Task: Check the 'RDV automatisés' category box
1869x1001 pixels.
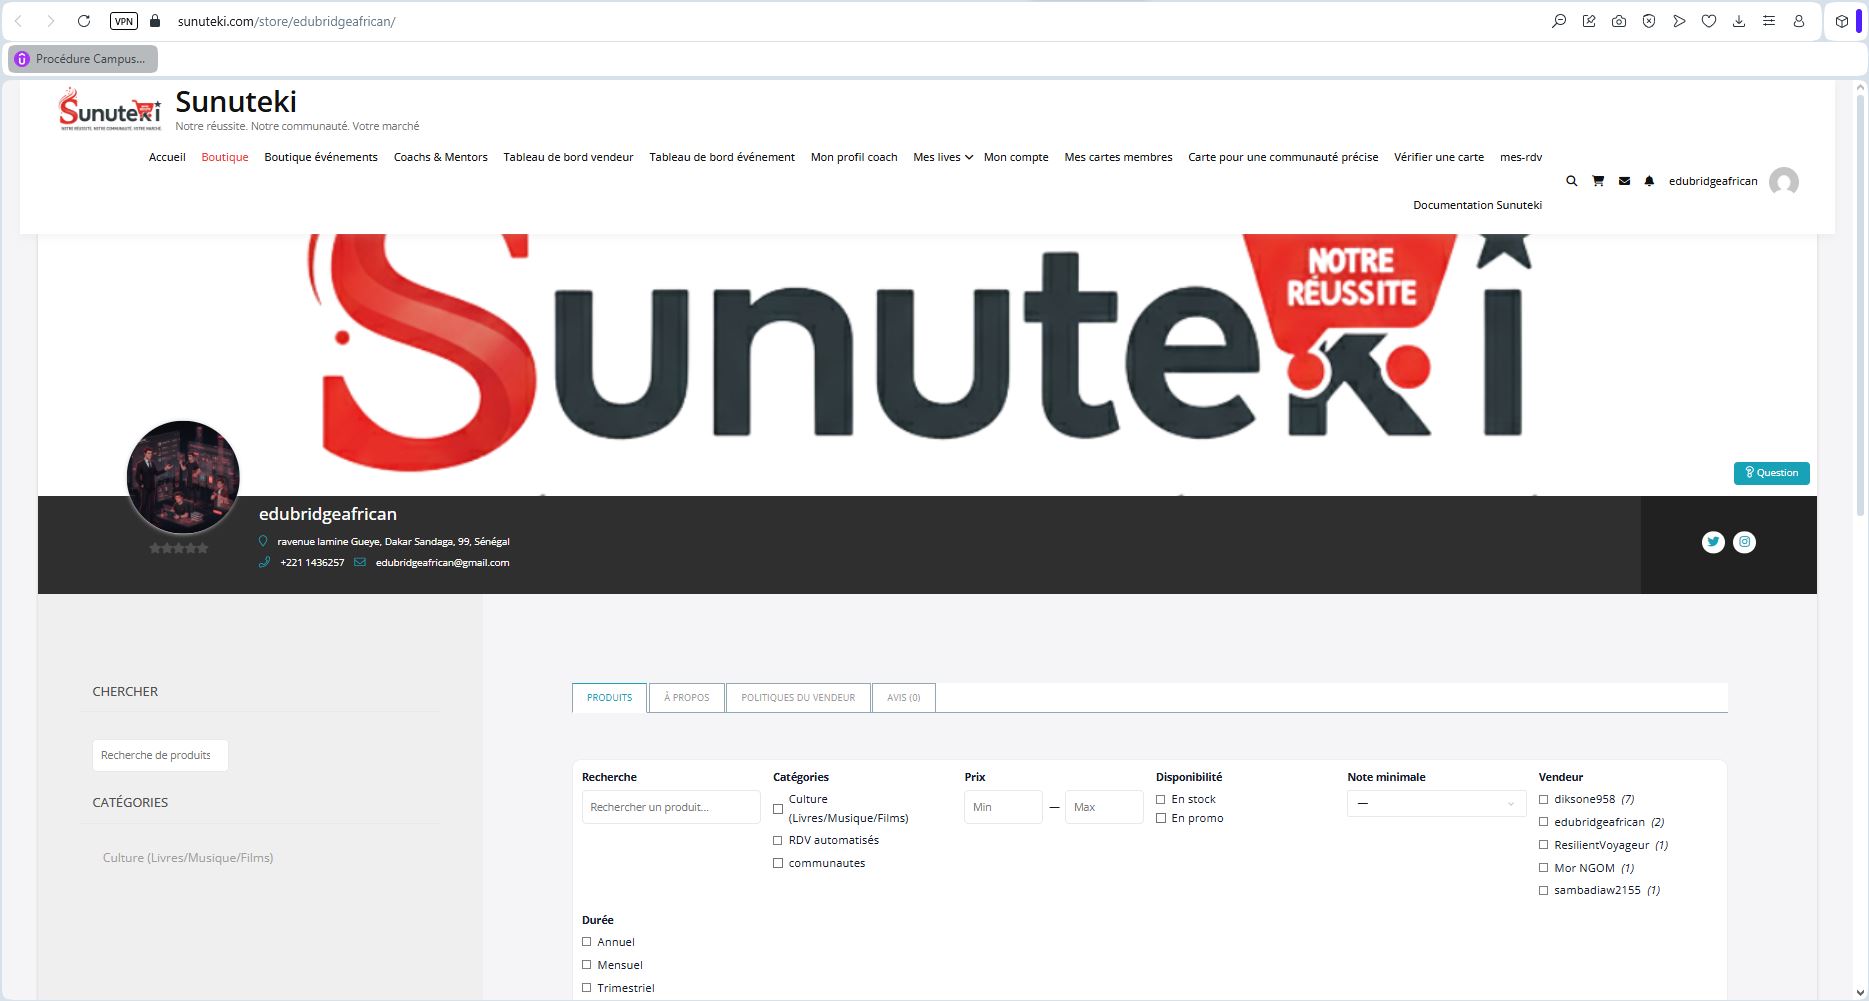Action: [x=778, y=841]
